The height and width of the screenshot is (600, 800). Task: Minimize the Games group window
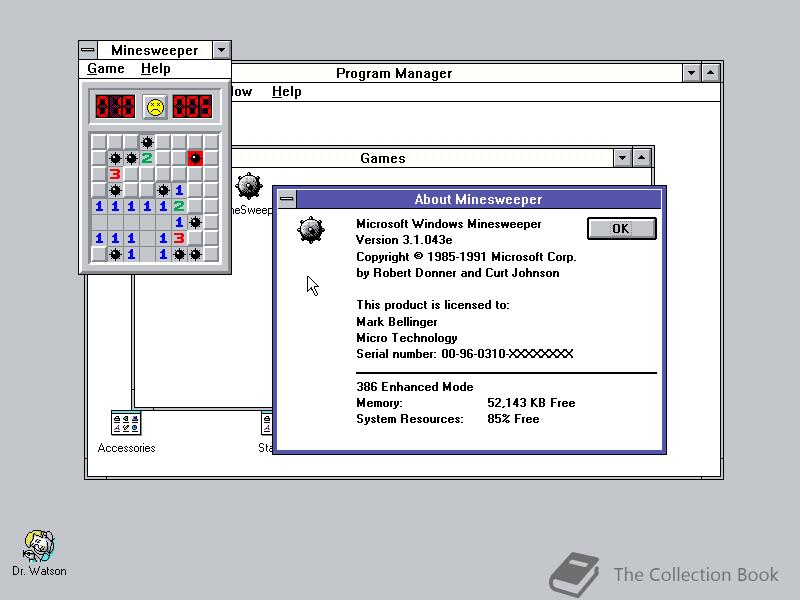622,158
